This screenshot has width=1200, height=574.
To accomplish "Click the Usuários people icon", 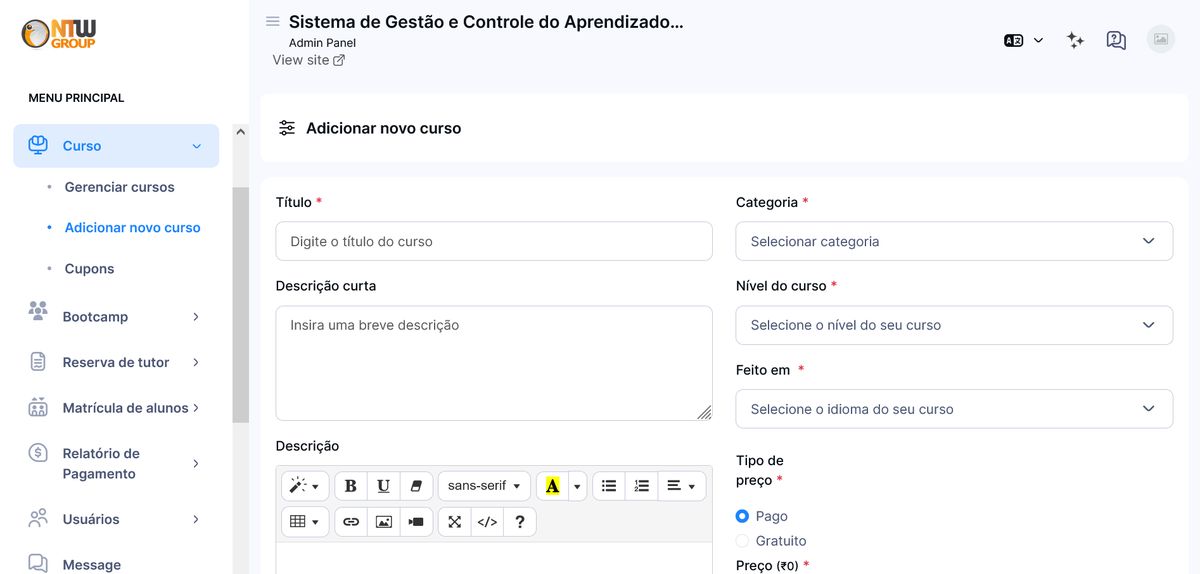I will point(38,518).
